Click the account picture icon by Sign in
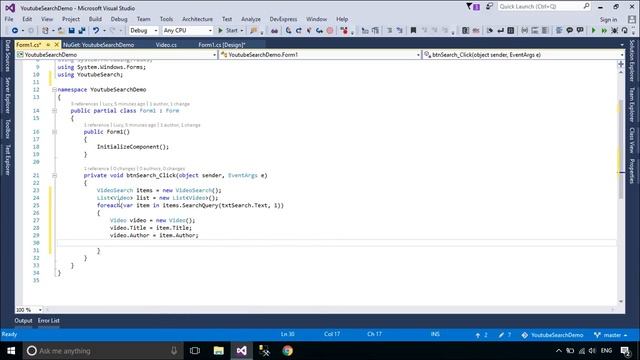The image size is (640, 360). tap(631, 19)
